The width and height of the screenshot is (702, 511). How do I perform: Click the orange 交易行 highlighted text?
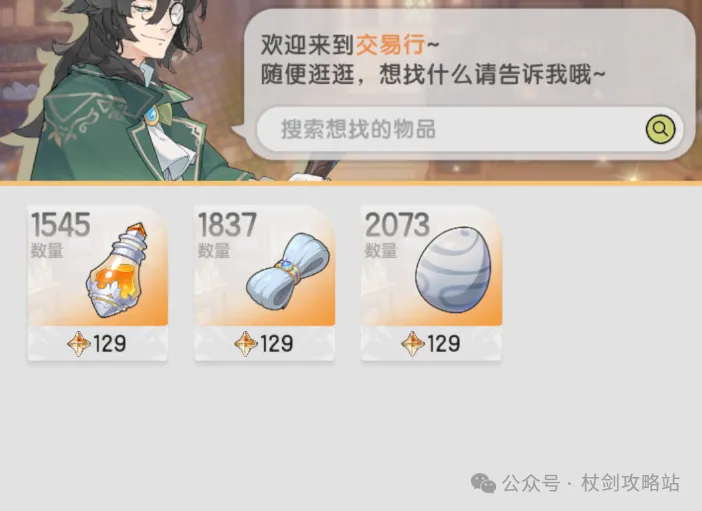click(x=390, y=45)
